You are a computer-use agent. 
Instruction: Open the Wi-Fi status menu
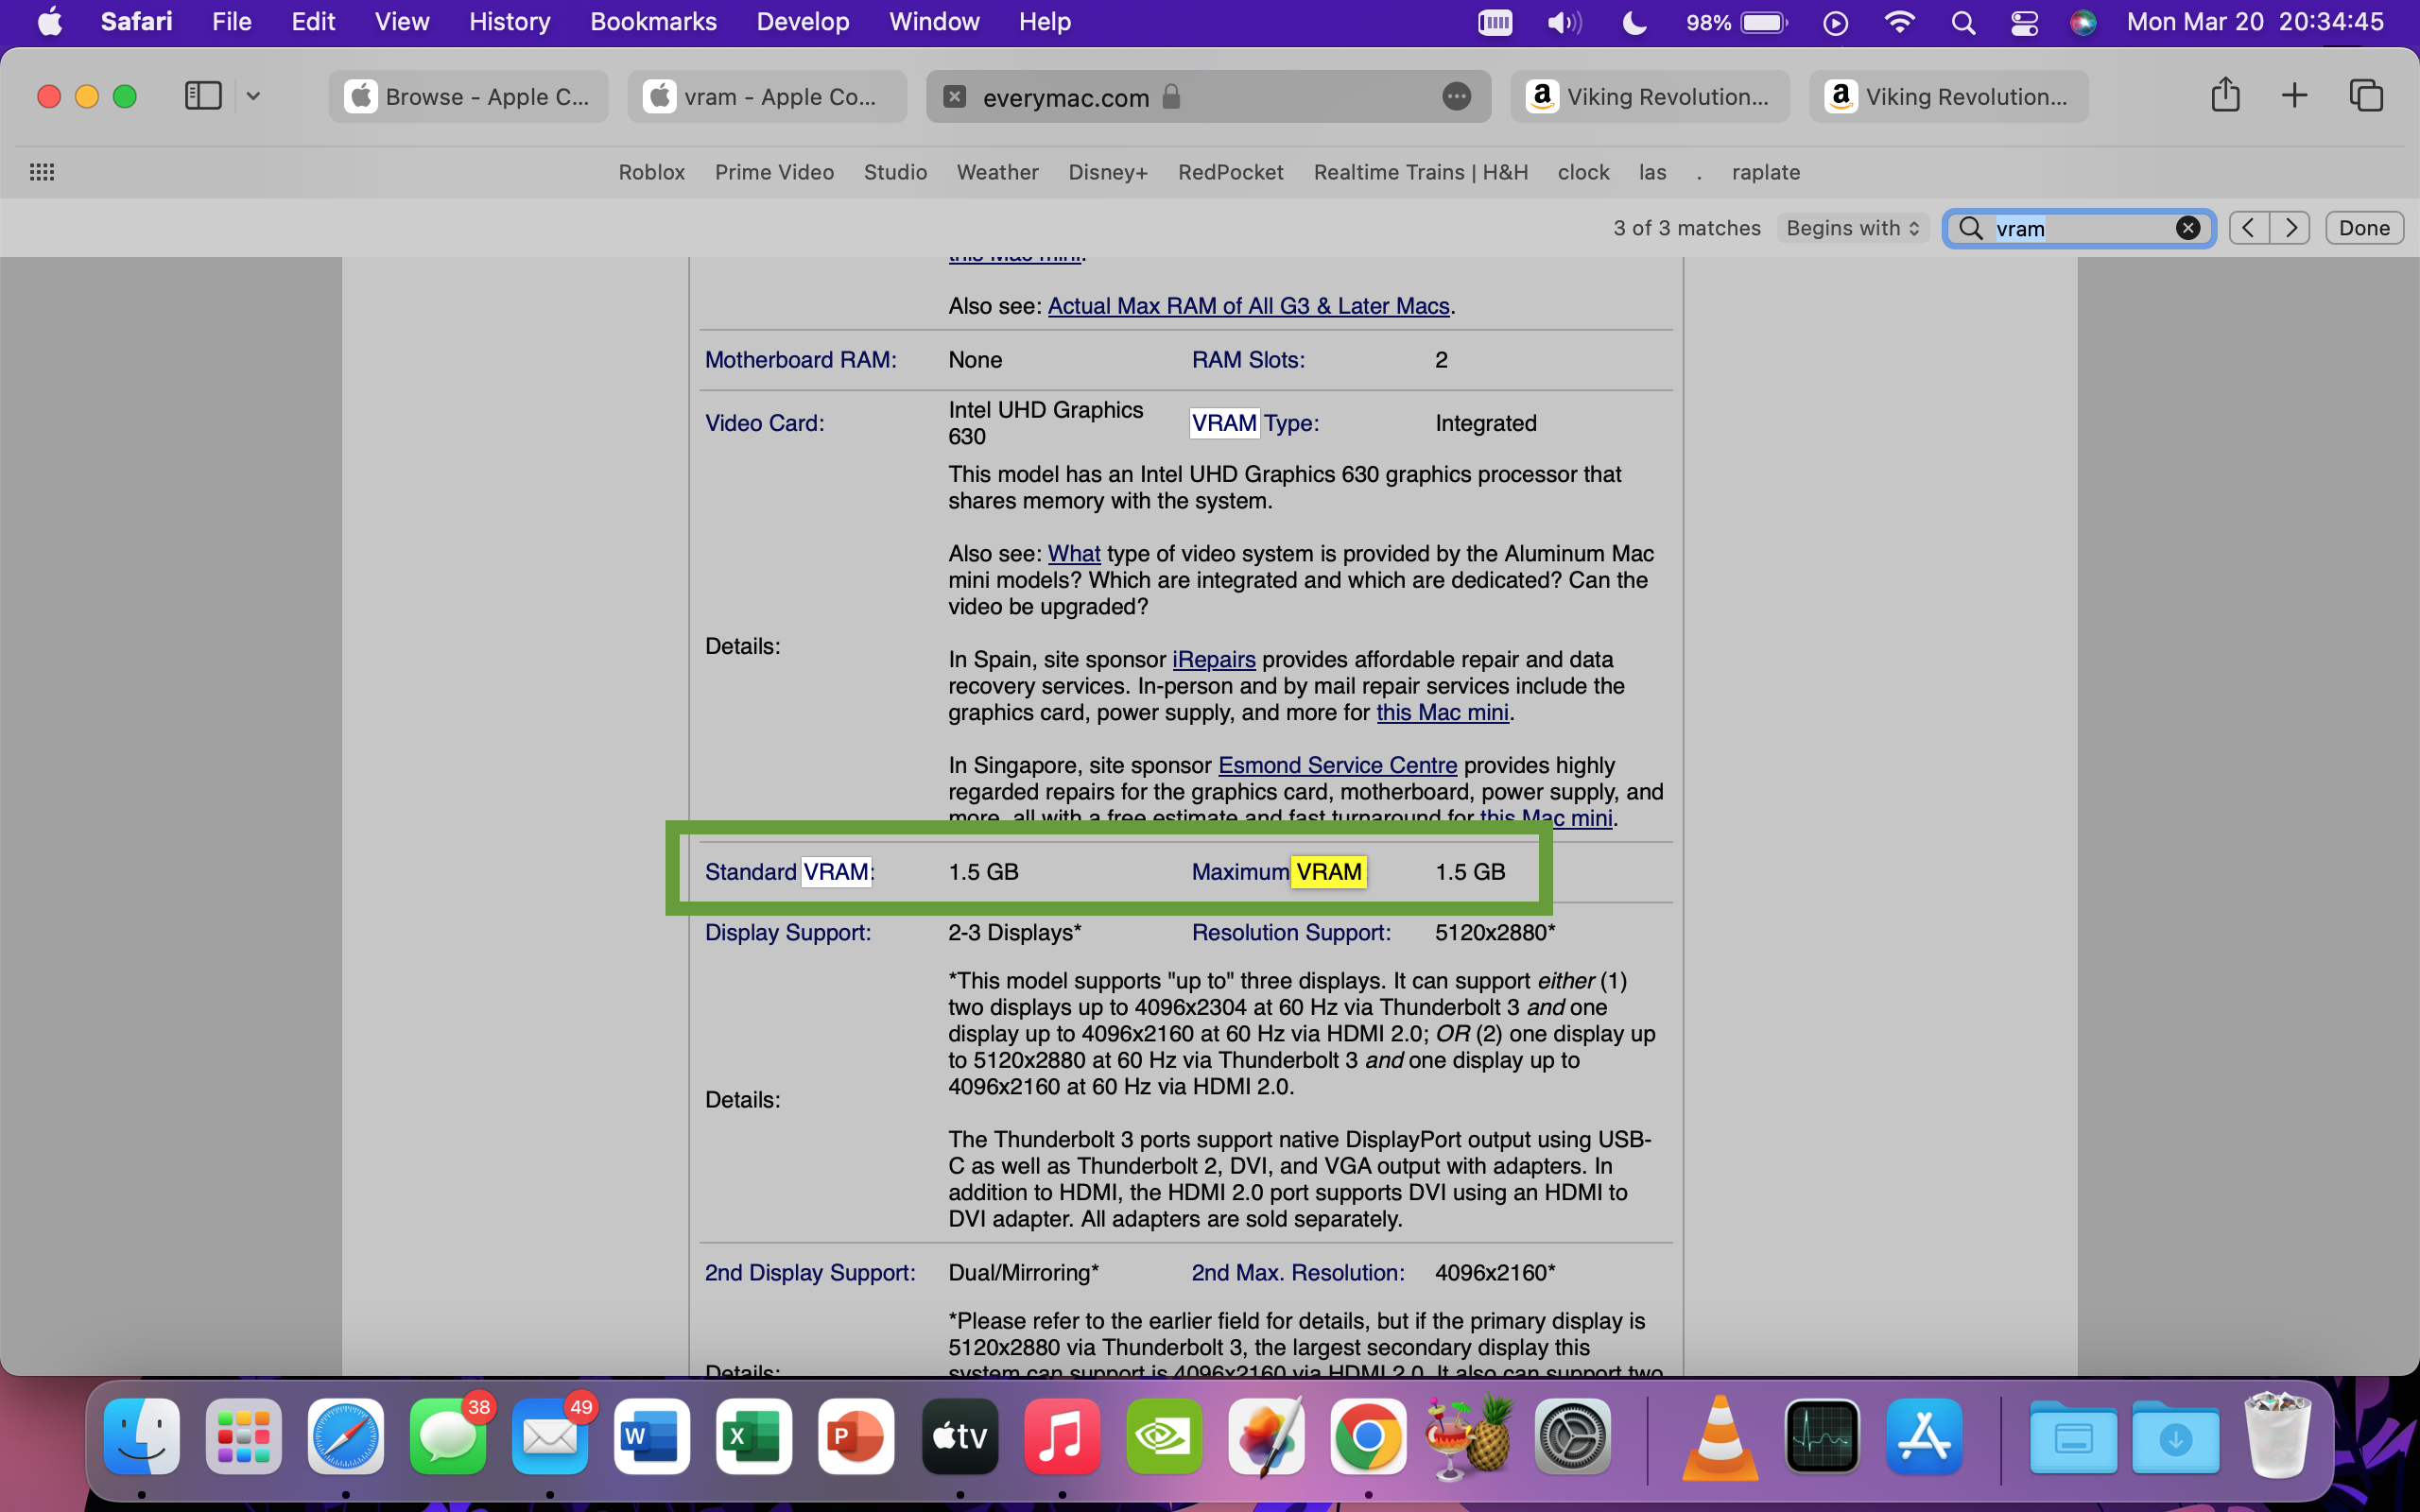(1898, 22)
